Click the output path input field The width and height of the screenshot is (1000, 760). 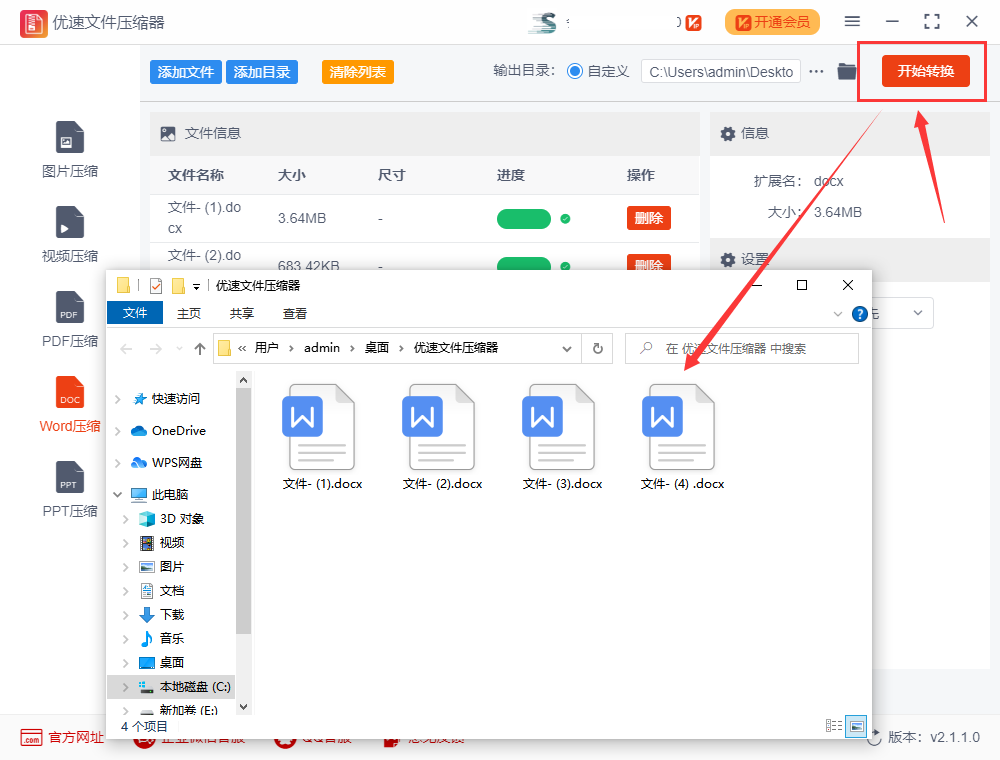[x=721, y=72]
